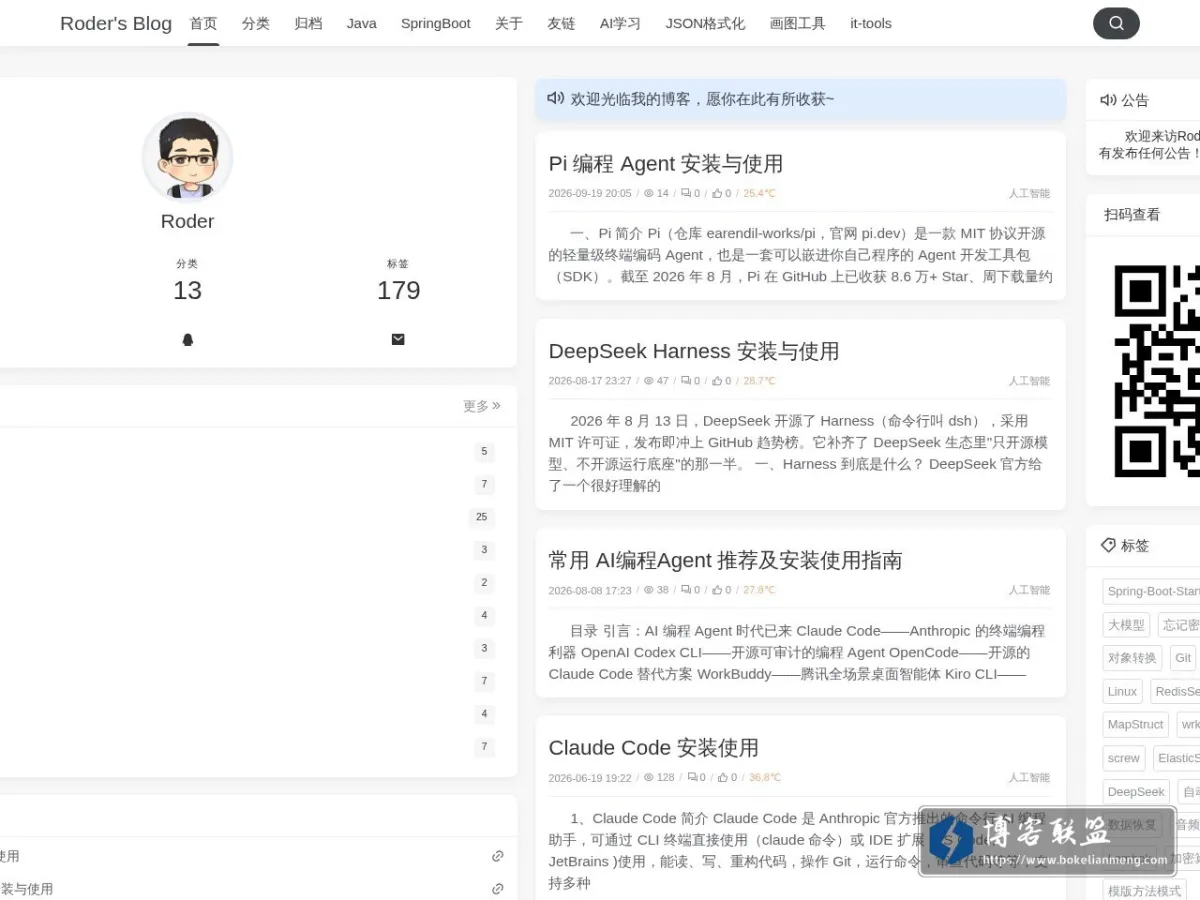Click the QQ penguin icon under Roder
The width and height of the screenshot is (1200, 900).
(187, 340)
